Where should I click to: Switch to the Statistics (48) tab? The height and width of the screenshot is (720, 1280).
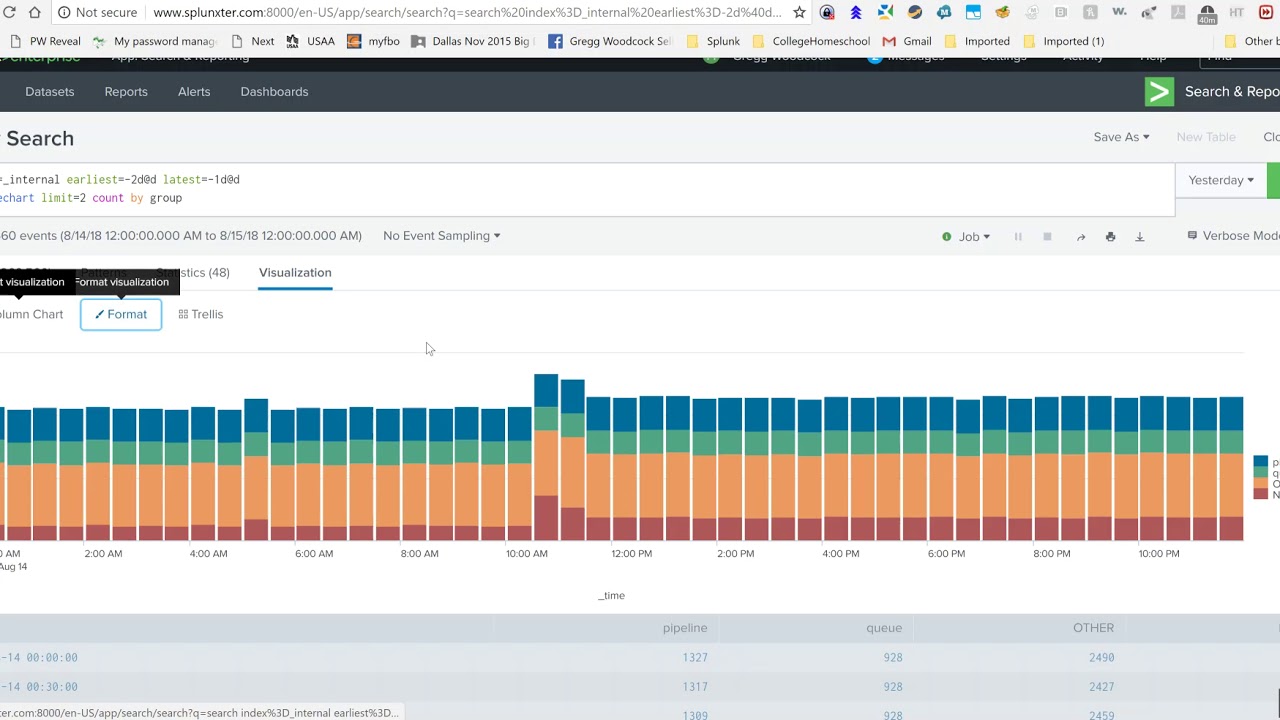coord(193,272)
